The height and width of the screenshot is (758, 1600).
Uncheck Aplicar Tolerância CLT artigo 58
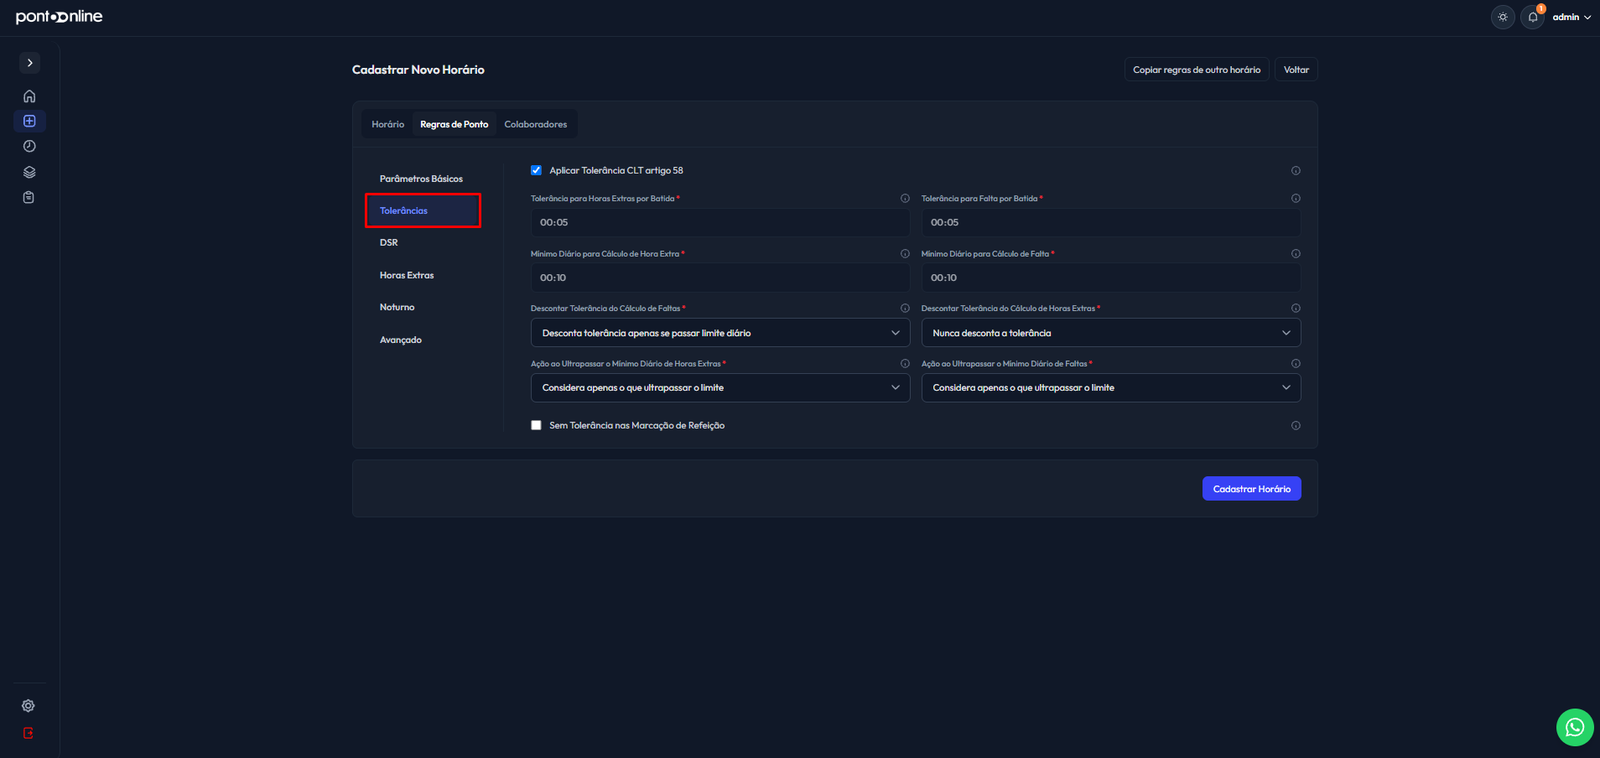(536, 170)
